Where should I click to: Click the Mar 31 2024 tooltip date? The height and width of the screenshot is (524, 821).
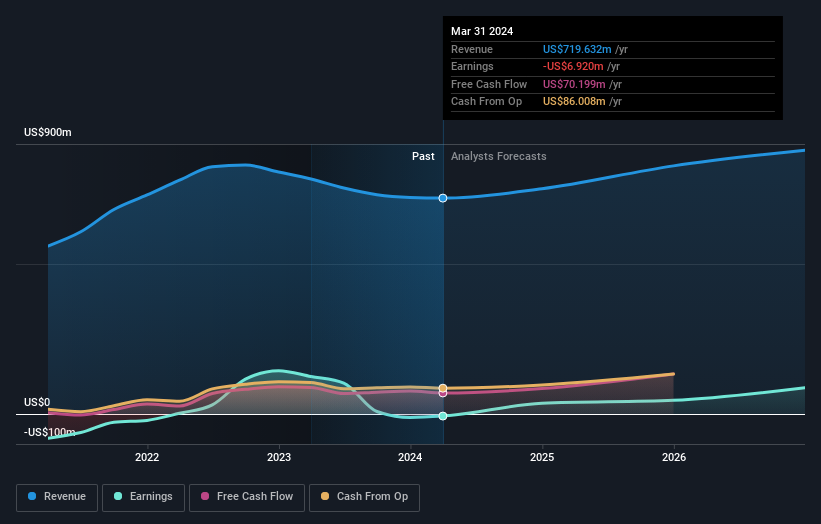[x=482, y=31]
